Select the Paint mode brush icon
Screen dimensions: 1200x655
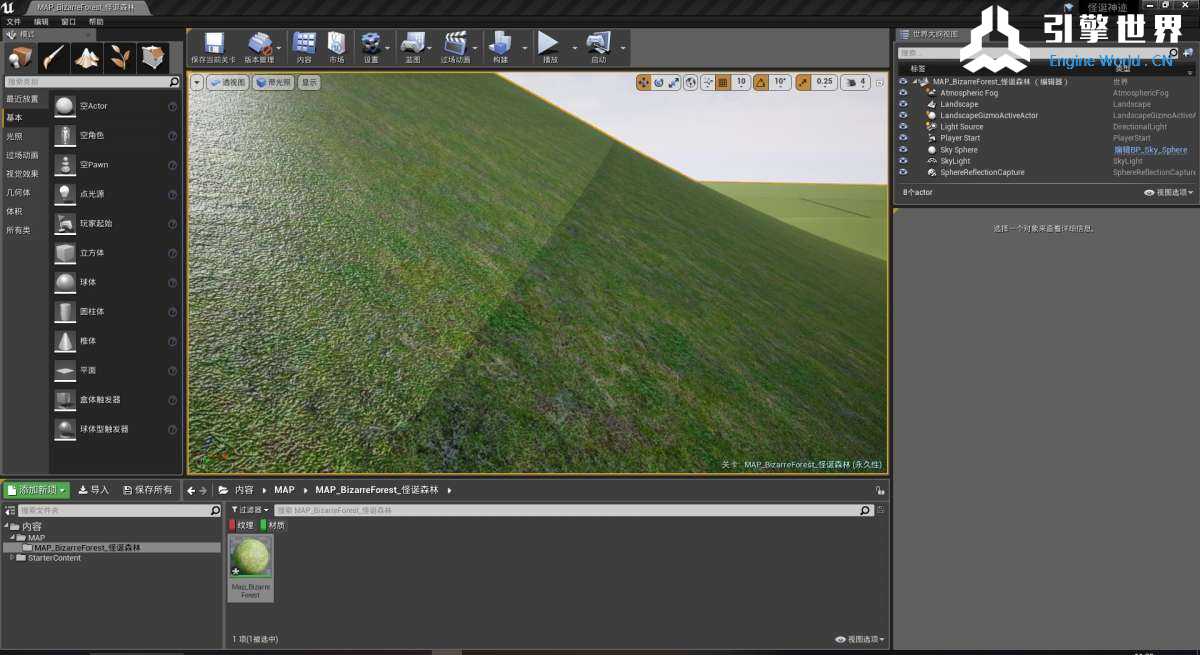coord(54,58)
